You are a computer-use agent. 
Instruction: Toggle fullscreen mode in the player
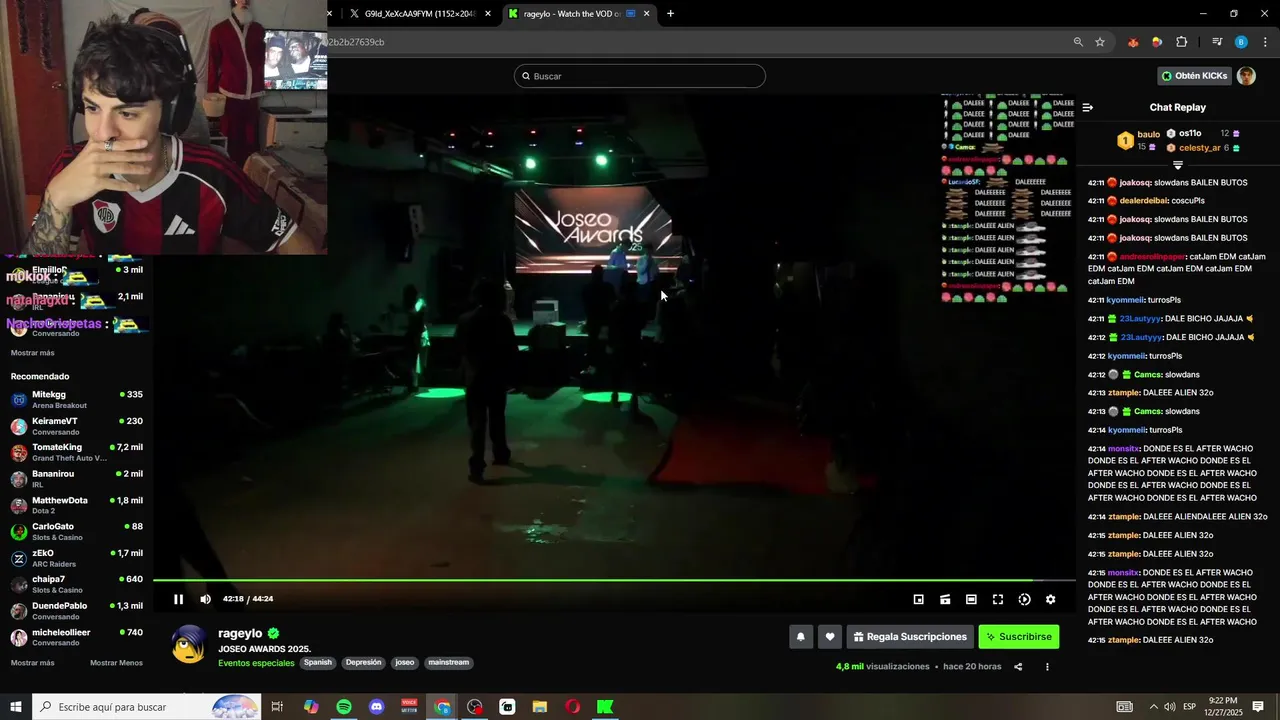tap(997, 599)
